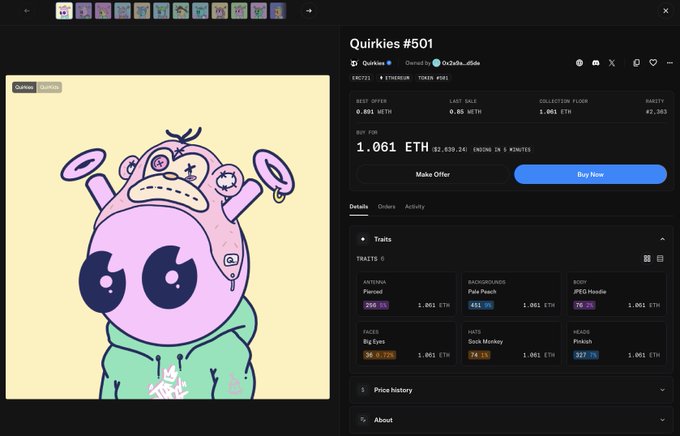Image resolution: width=680 pixels, height=436 pixels.
Task: Select the second thumbnail in the top strip
Action: 84,11
